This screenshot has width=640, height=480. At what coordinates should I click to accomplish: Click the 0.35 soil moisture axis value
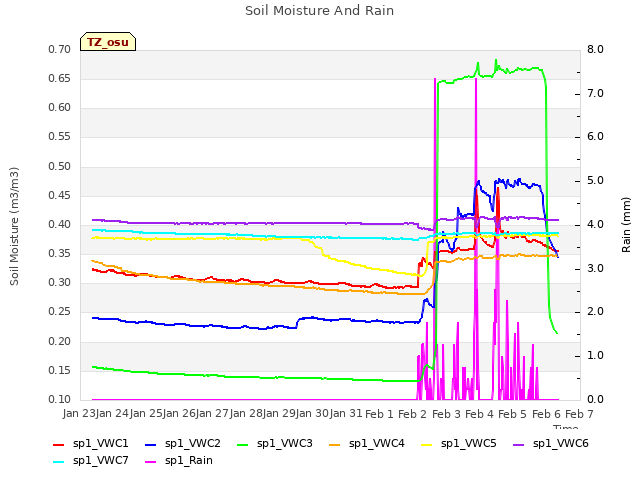60,253
